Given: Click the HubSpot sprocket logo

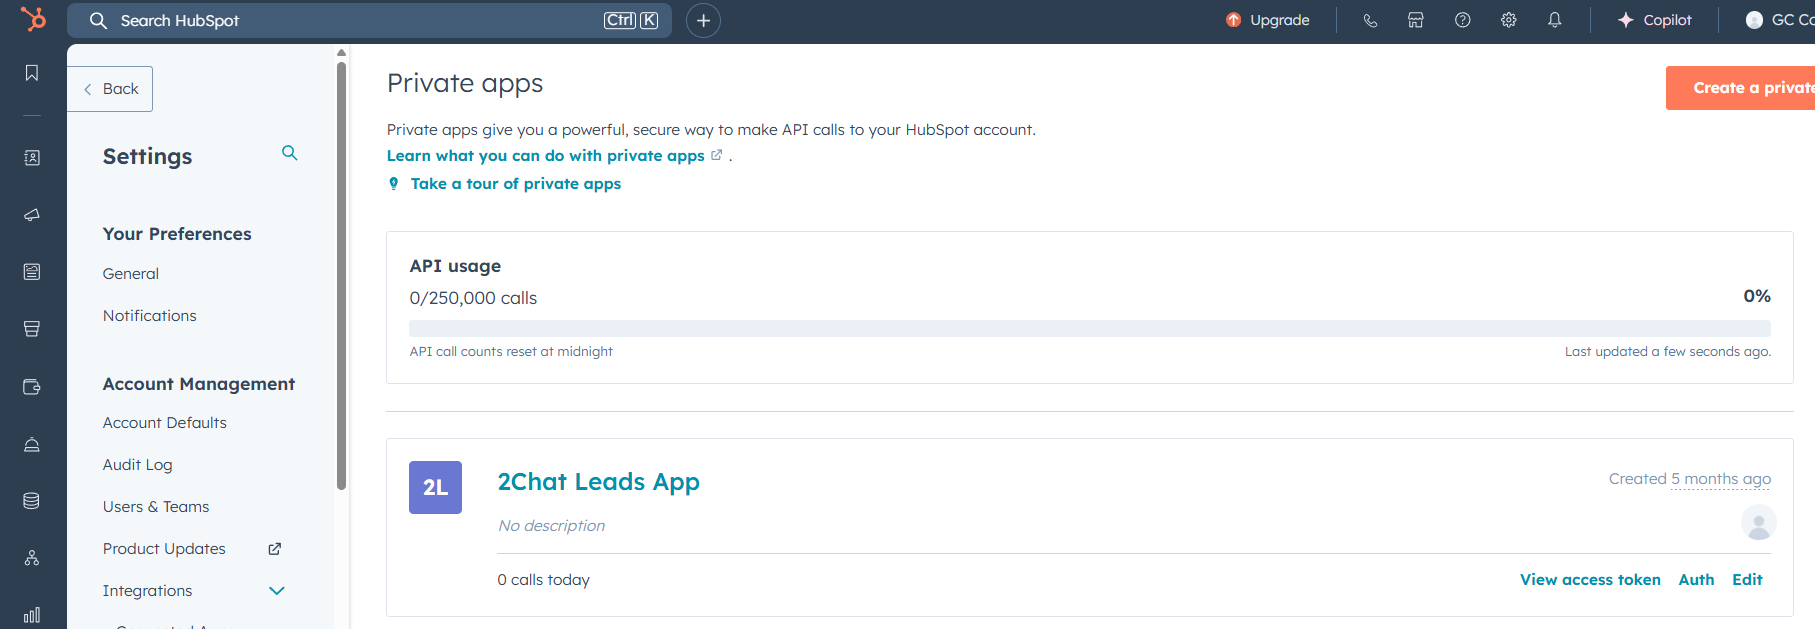Looking at the screenshot, I should click(x=33, y=19).
